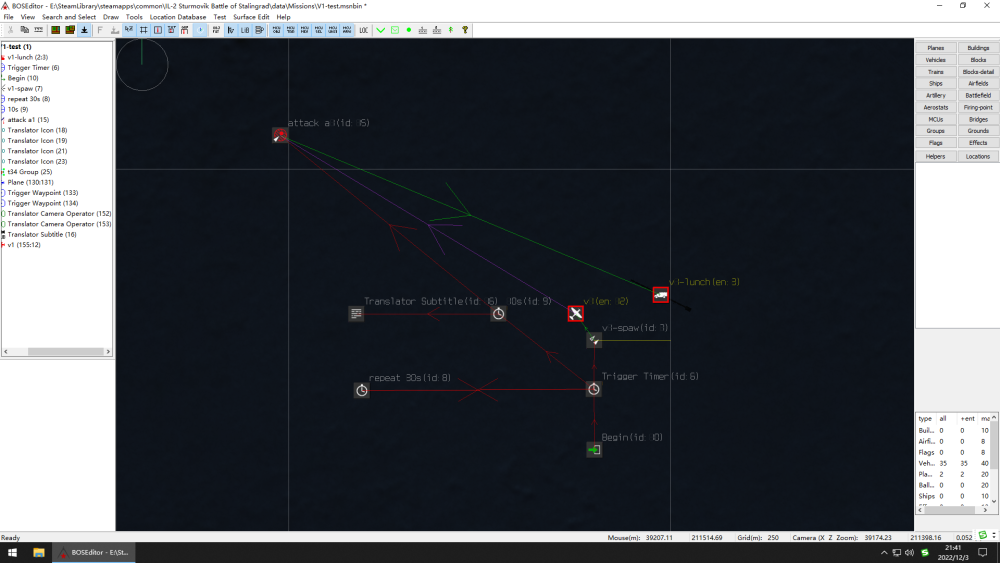Select Begin (10) in the tree
This screenshot has height=563, width=1000.
[x=23, y=78]
